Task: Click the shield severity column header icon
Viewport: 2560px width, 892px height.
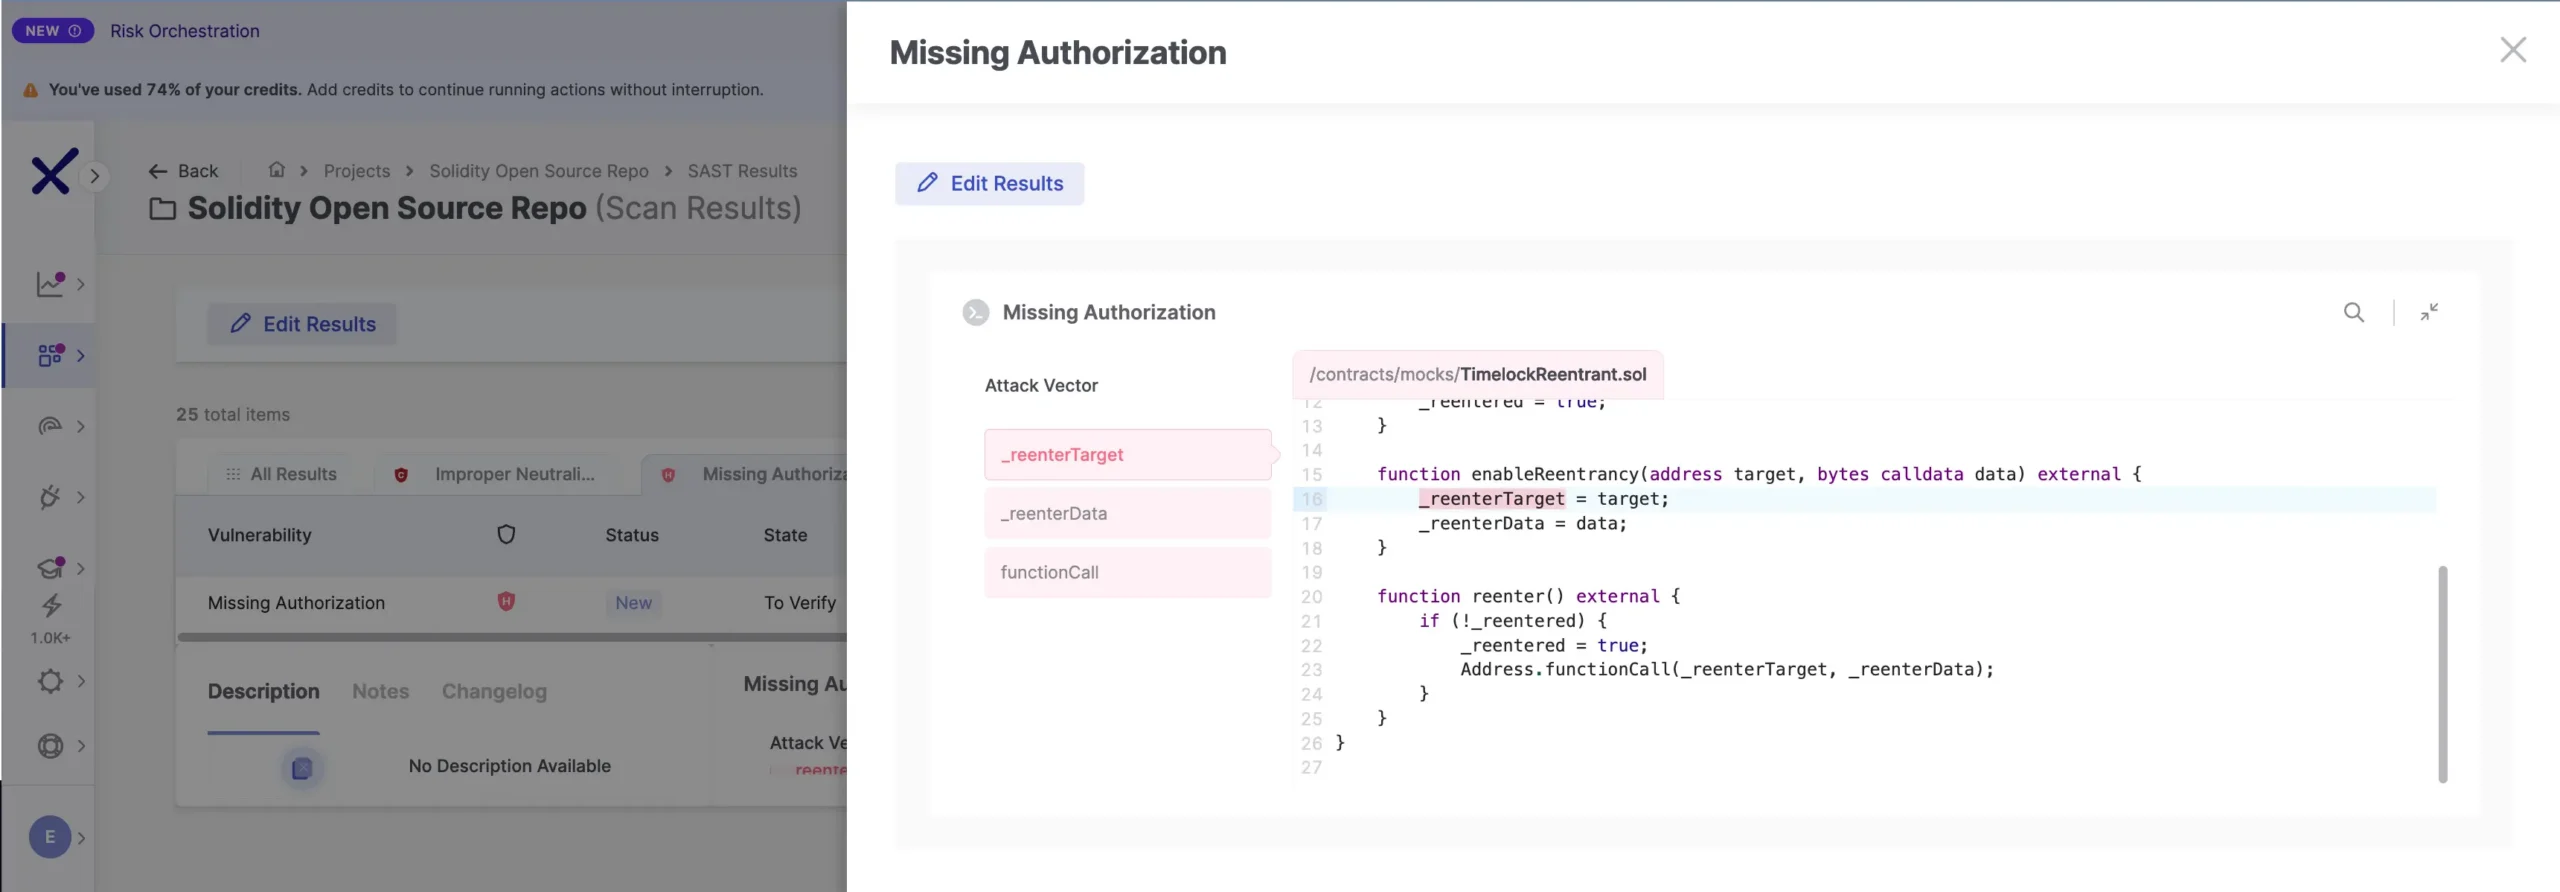Action: tap(506, 535)
